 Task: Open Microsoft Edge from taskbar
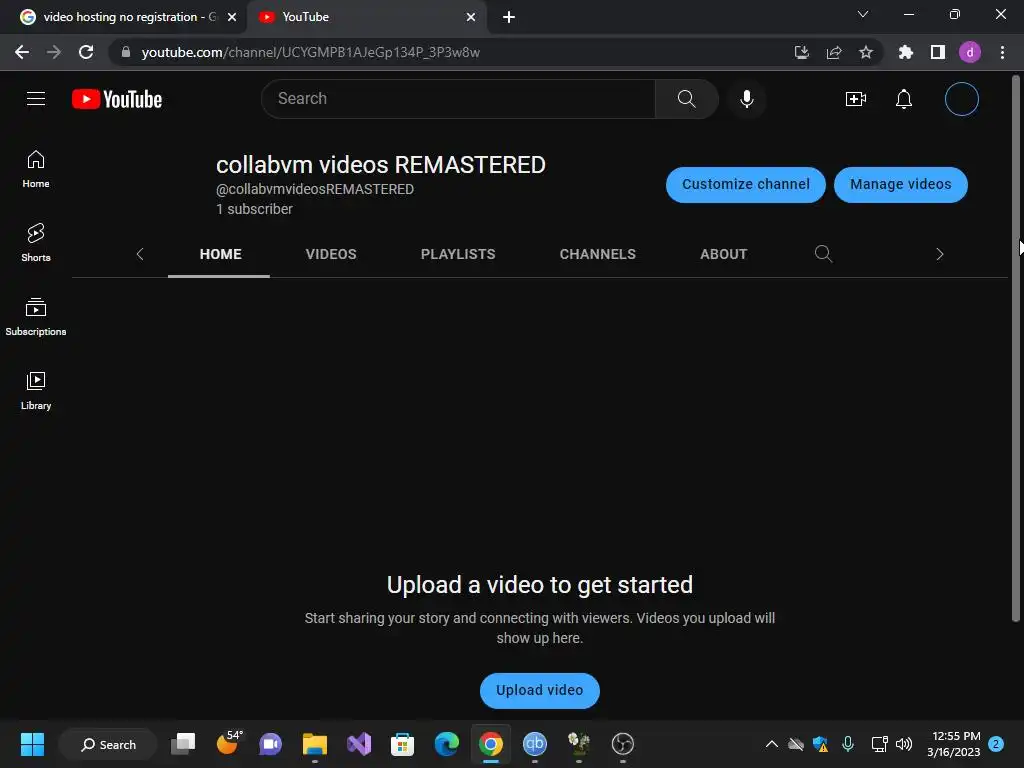447,744
